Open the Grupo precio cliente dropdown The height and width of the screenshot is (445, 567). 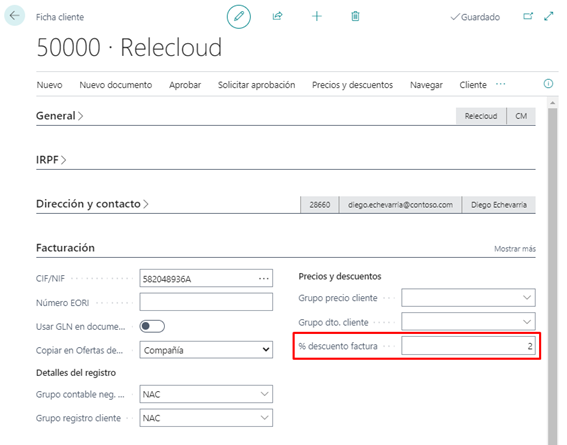468,298
